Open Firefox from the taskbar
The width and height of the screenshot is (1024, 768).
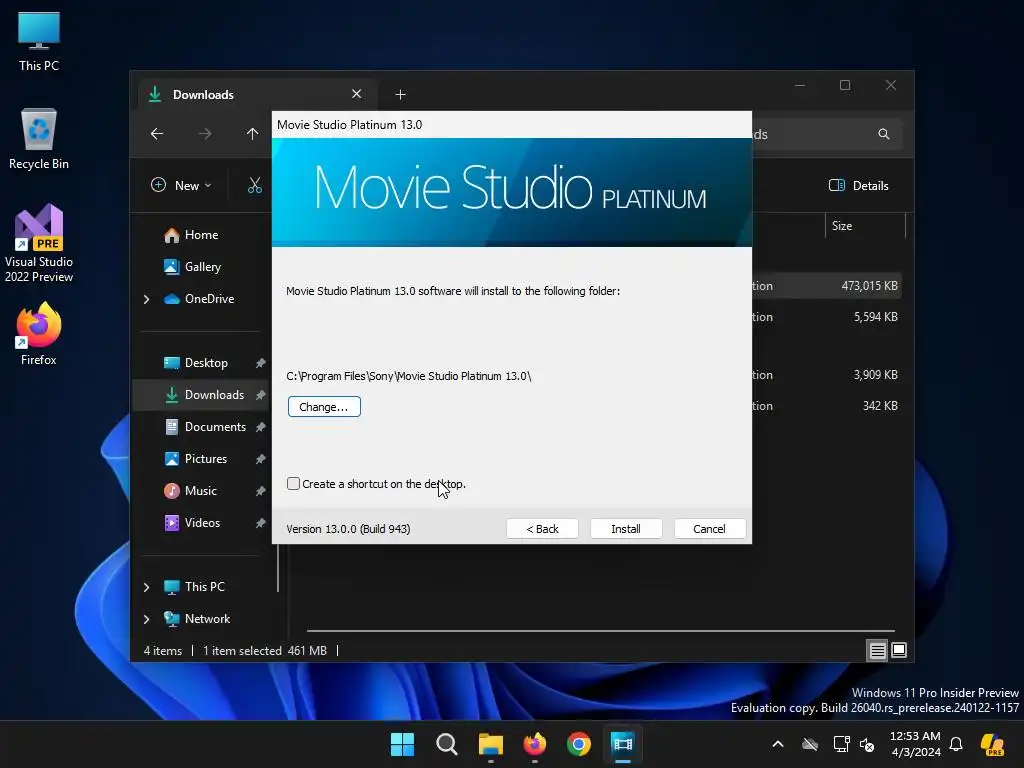pos(535,744)
